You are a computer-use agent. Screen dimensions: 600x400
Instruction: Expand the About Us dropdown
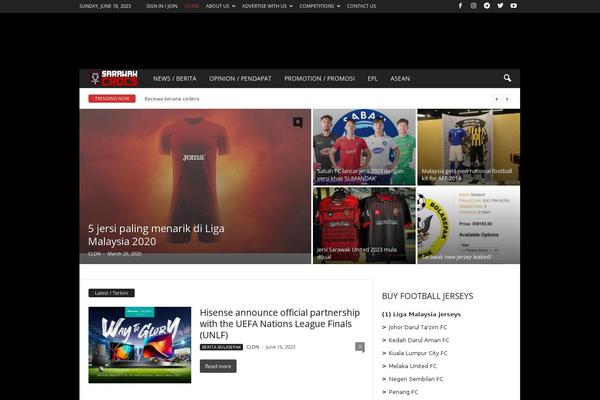click(220, 6)
